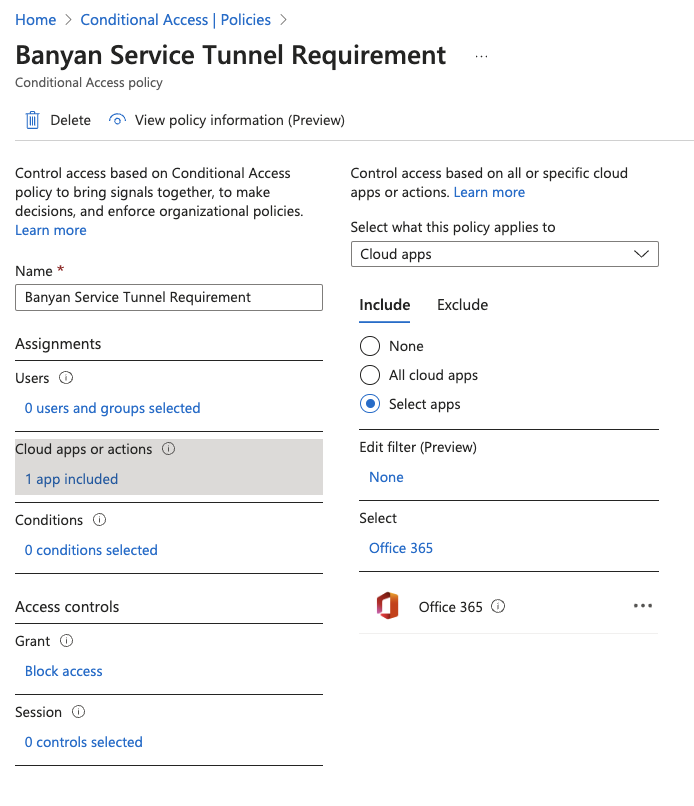Go to Conditional Access Policies breadcrumb
The height and width of the screenshot is (806, 694).
(x=175, y=20)
